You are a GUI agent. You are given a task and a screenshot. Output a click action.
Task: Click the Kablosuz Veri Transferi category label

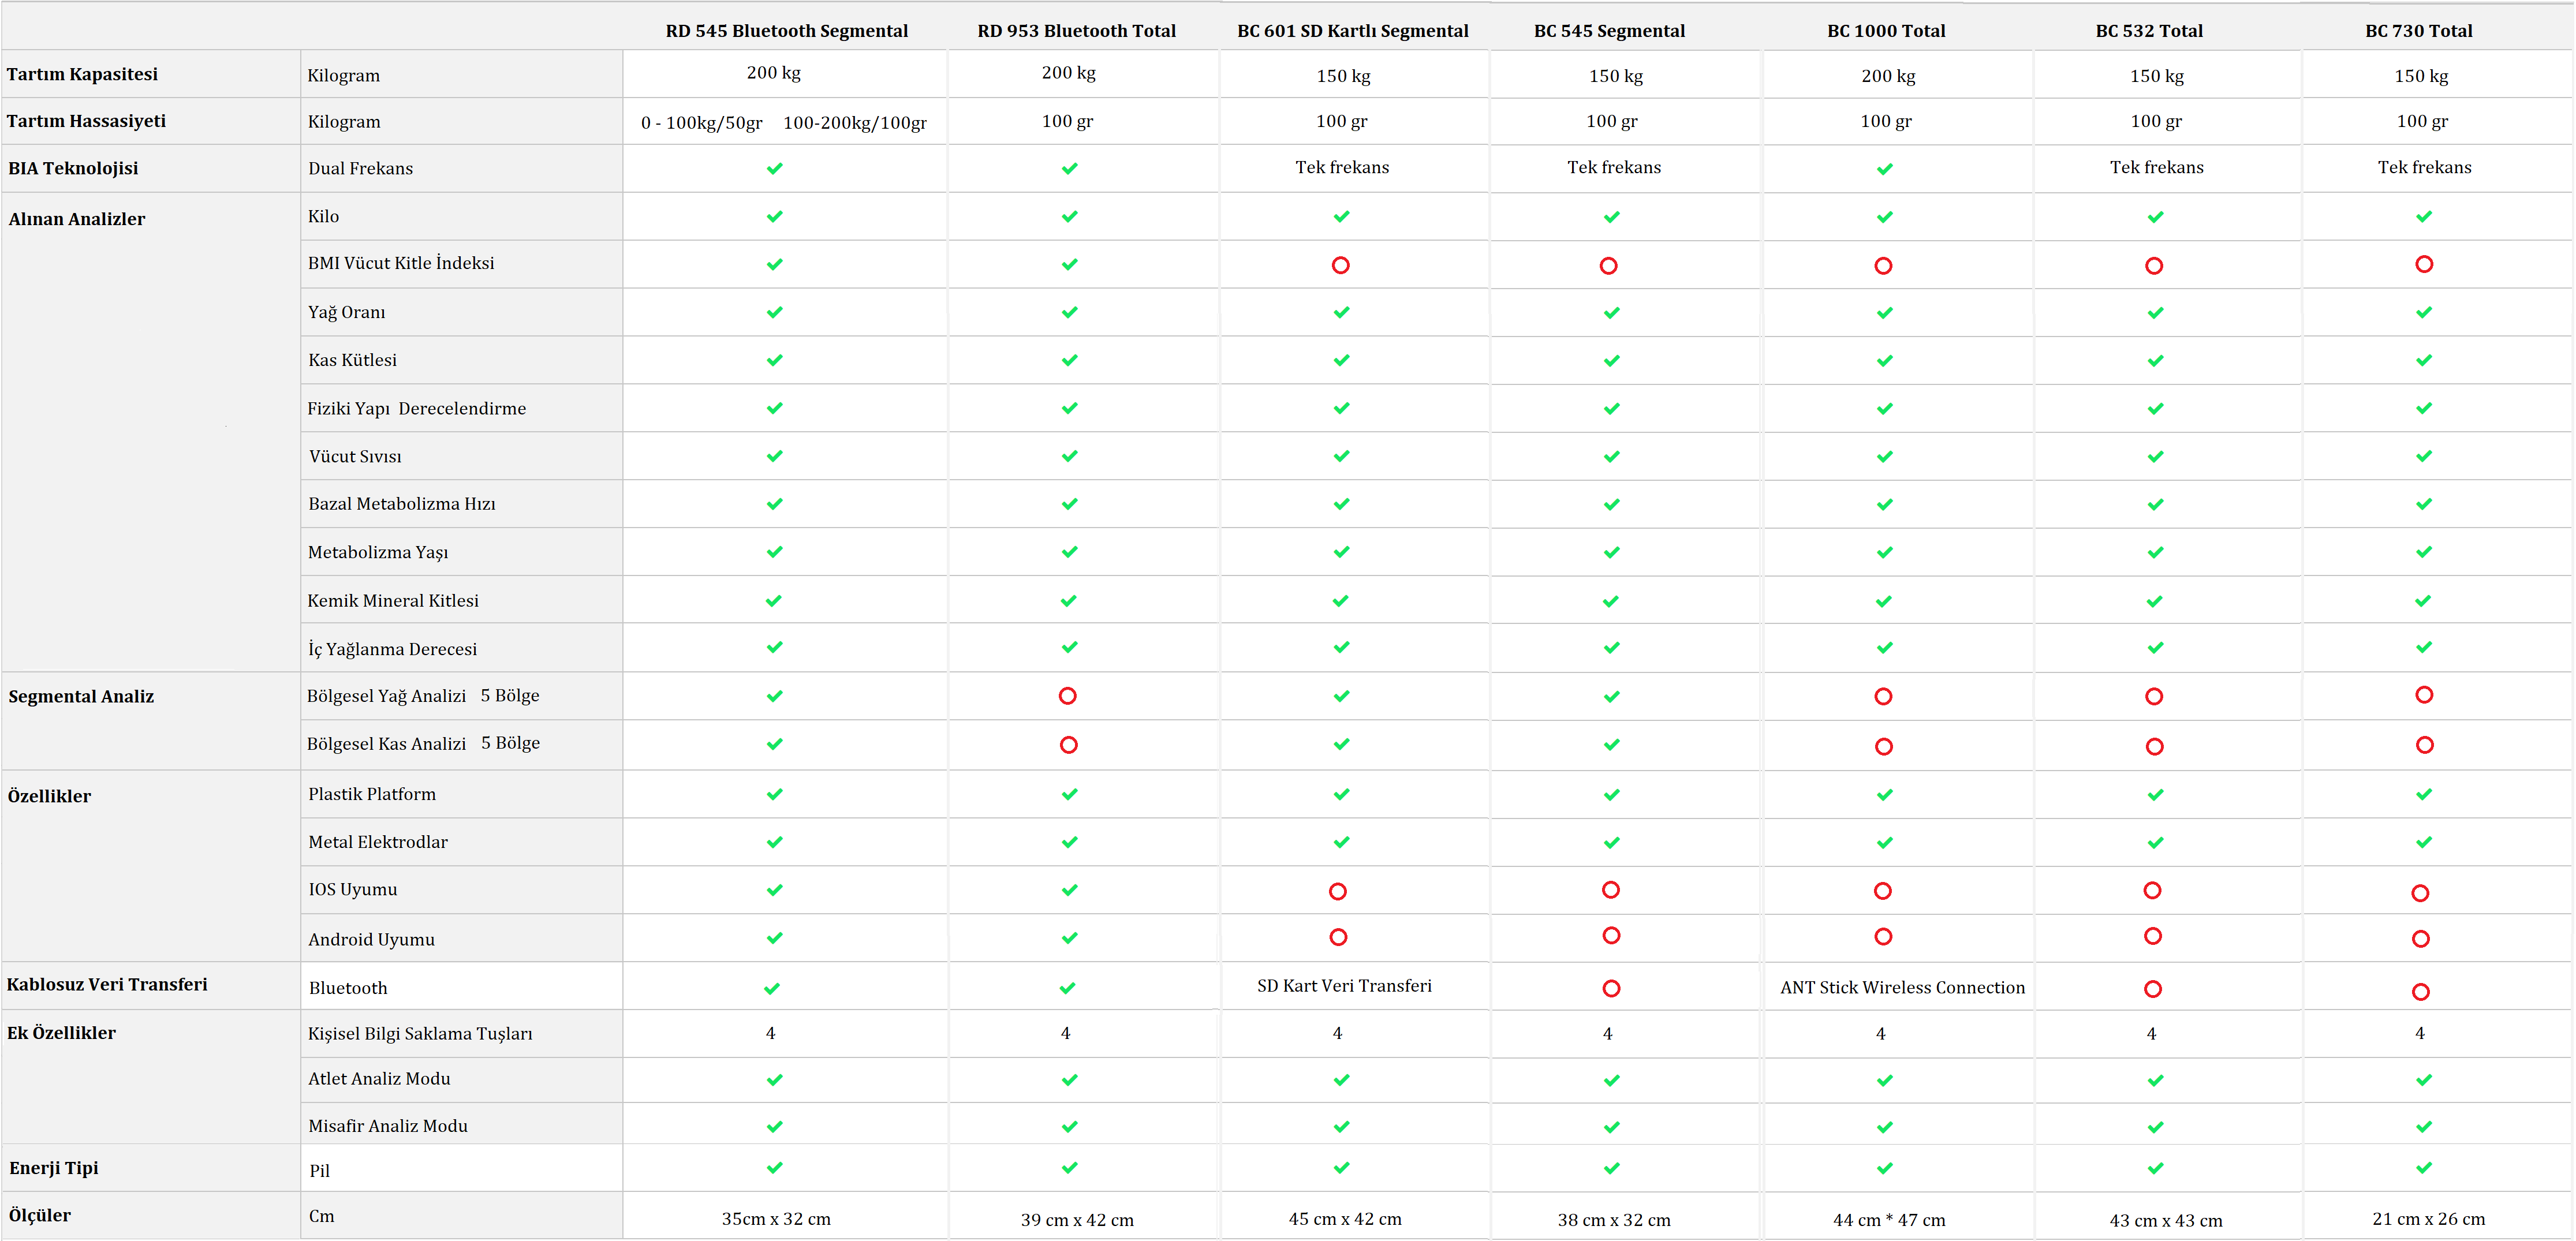tap(107, 984)
